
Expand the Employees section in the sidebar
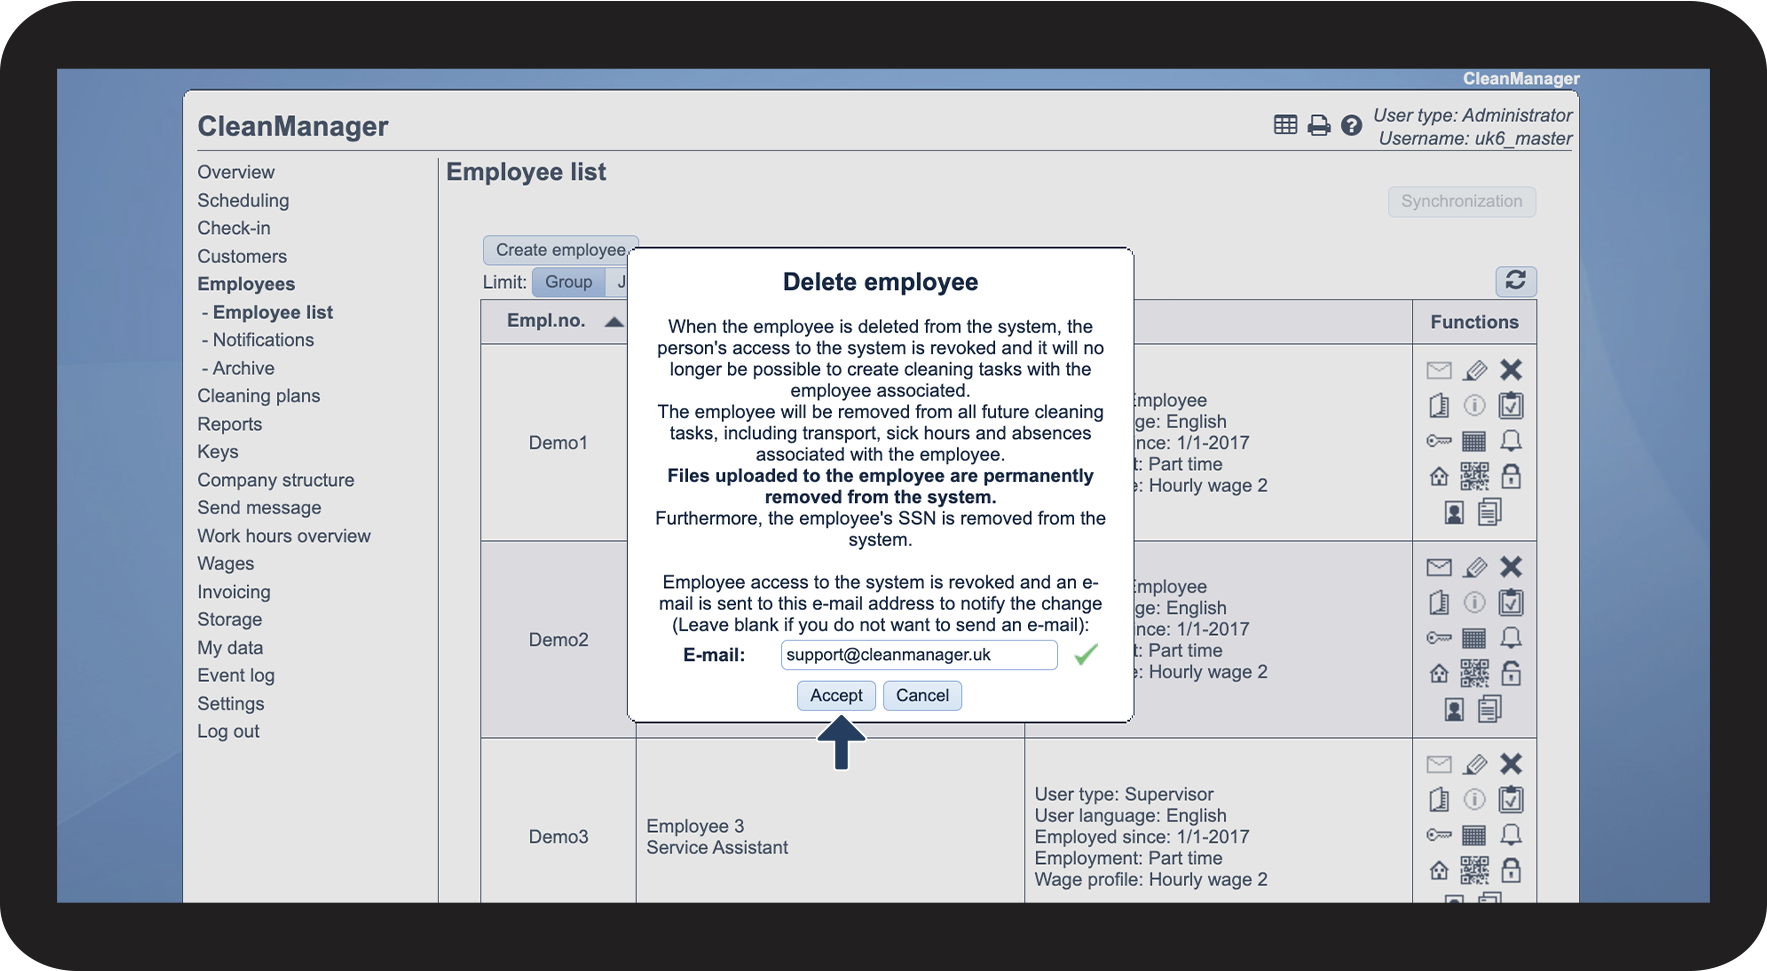[x=246, y=284]
